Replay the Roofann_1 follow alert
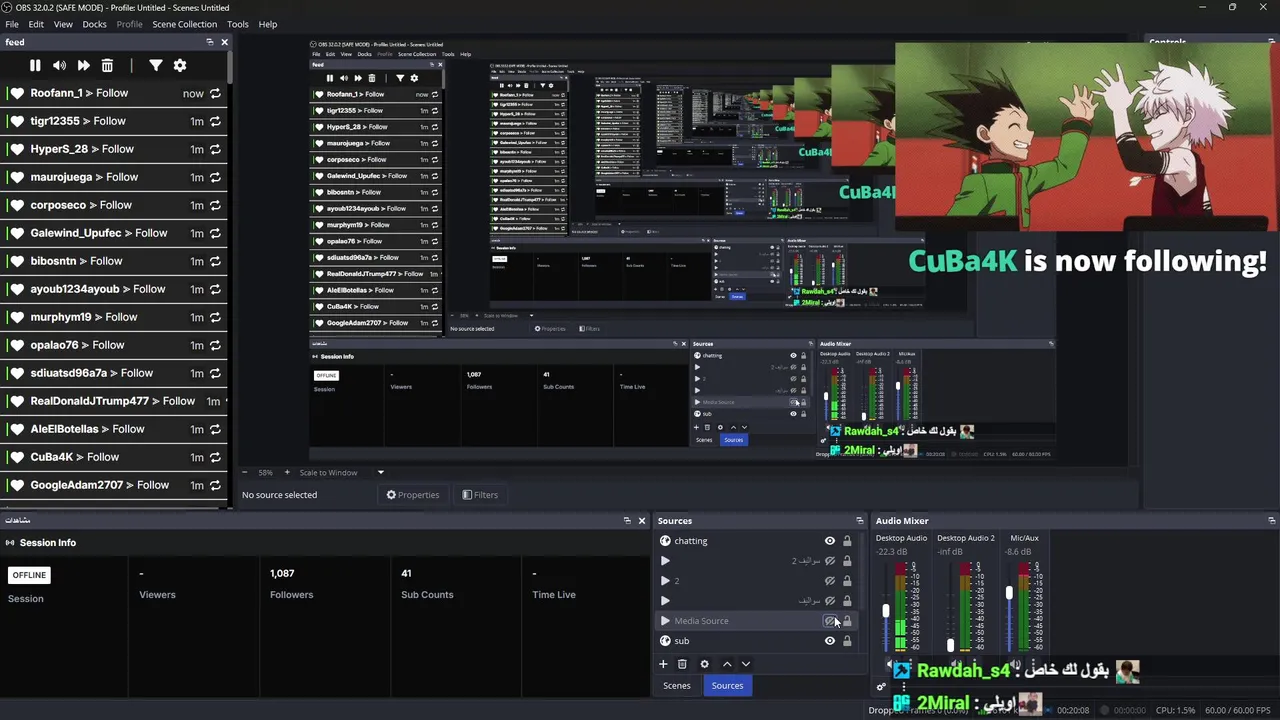This screenshot has height=720, width=1280. point(215,93)
